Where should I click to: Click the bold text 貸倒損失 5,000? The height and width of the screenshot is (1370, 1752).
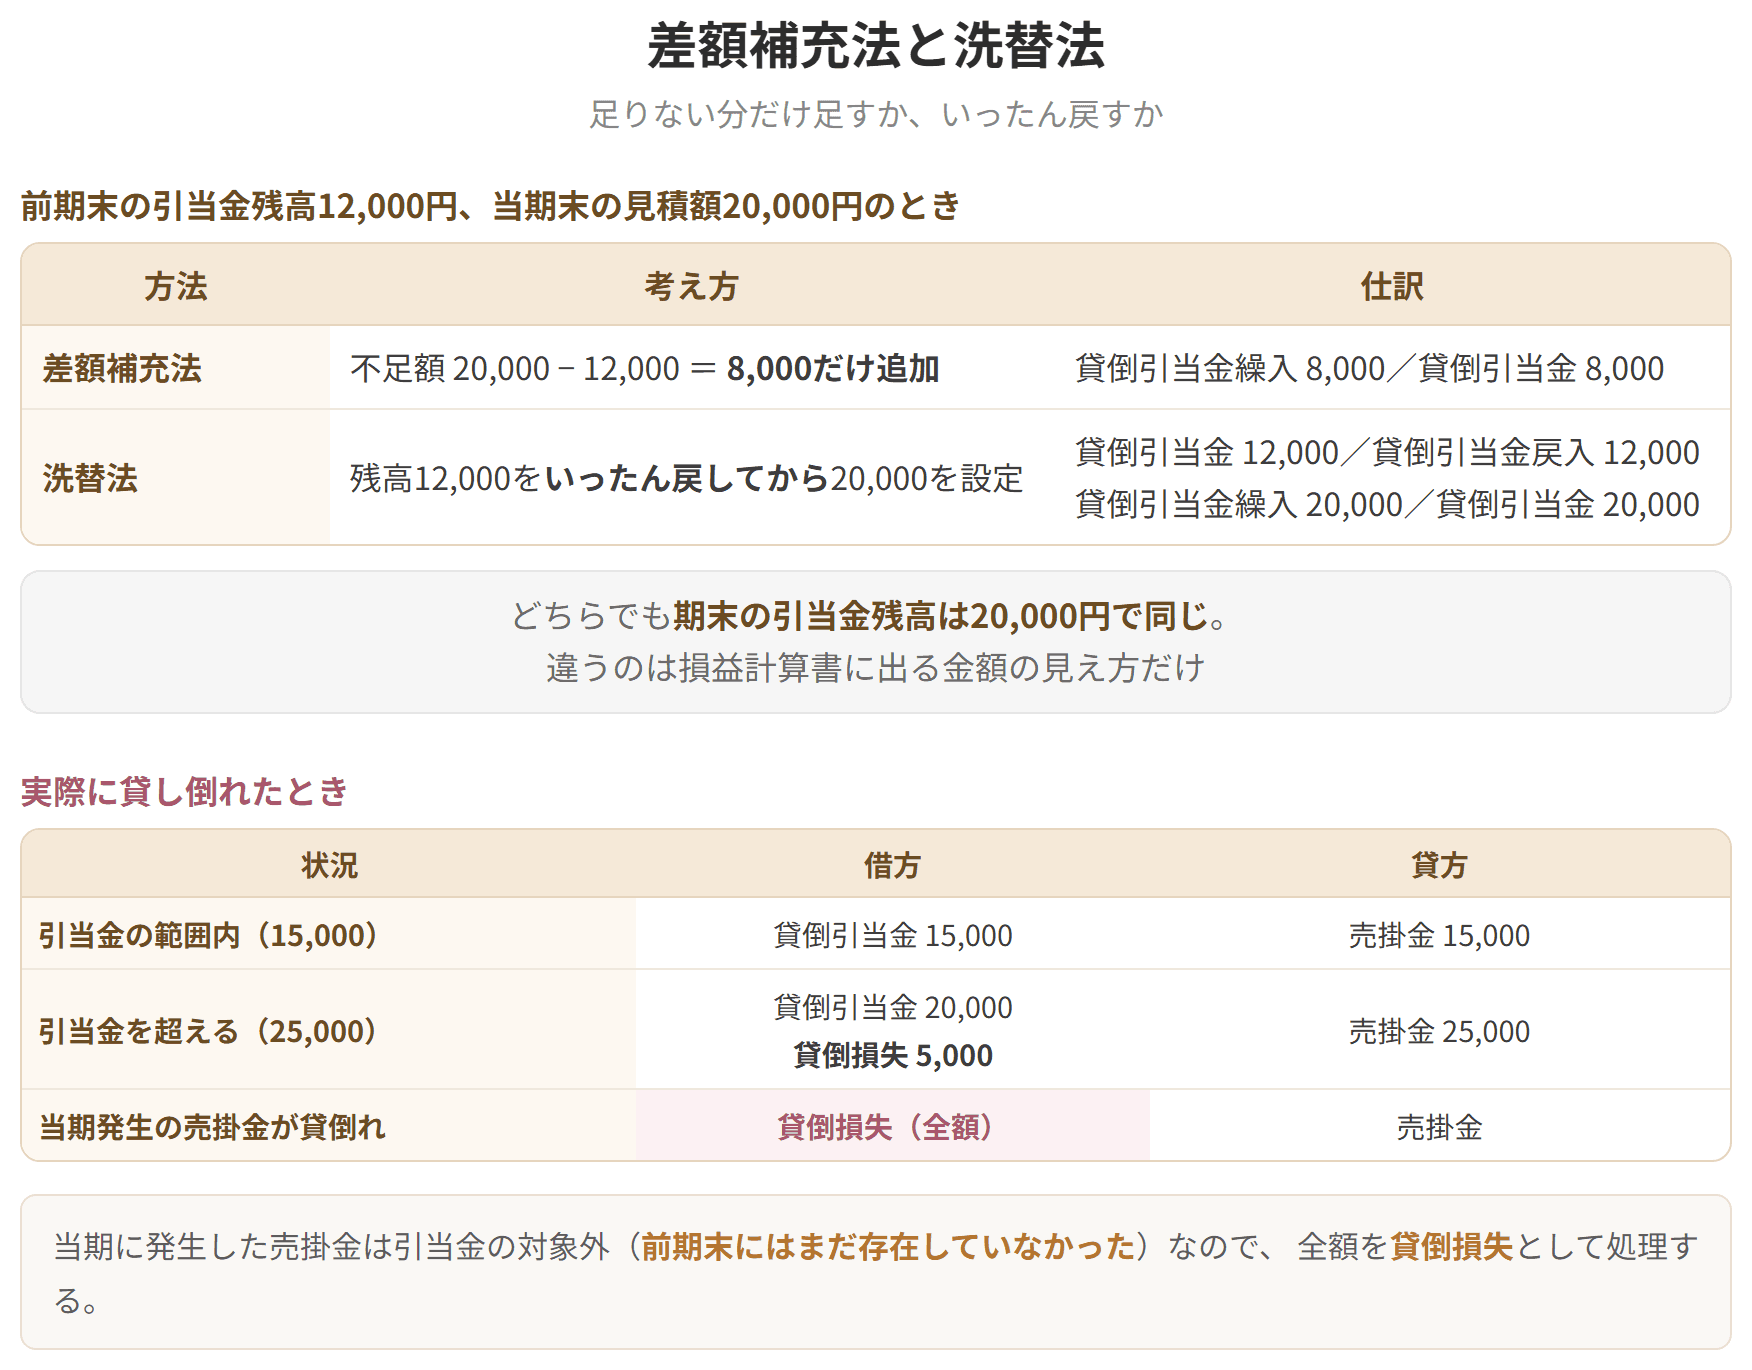893,1055
